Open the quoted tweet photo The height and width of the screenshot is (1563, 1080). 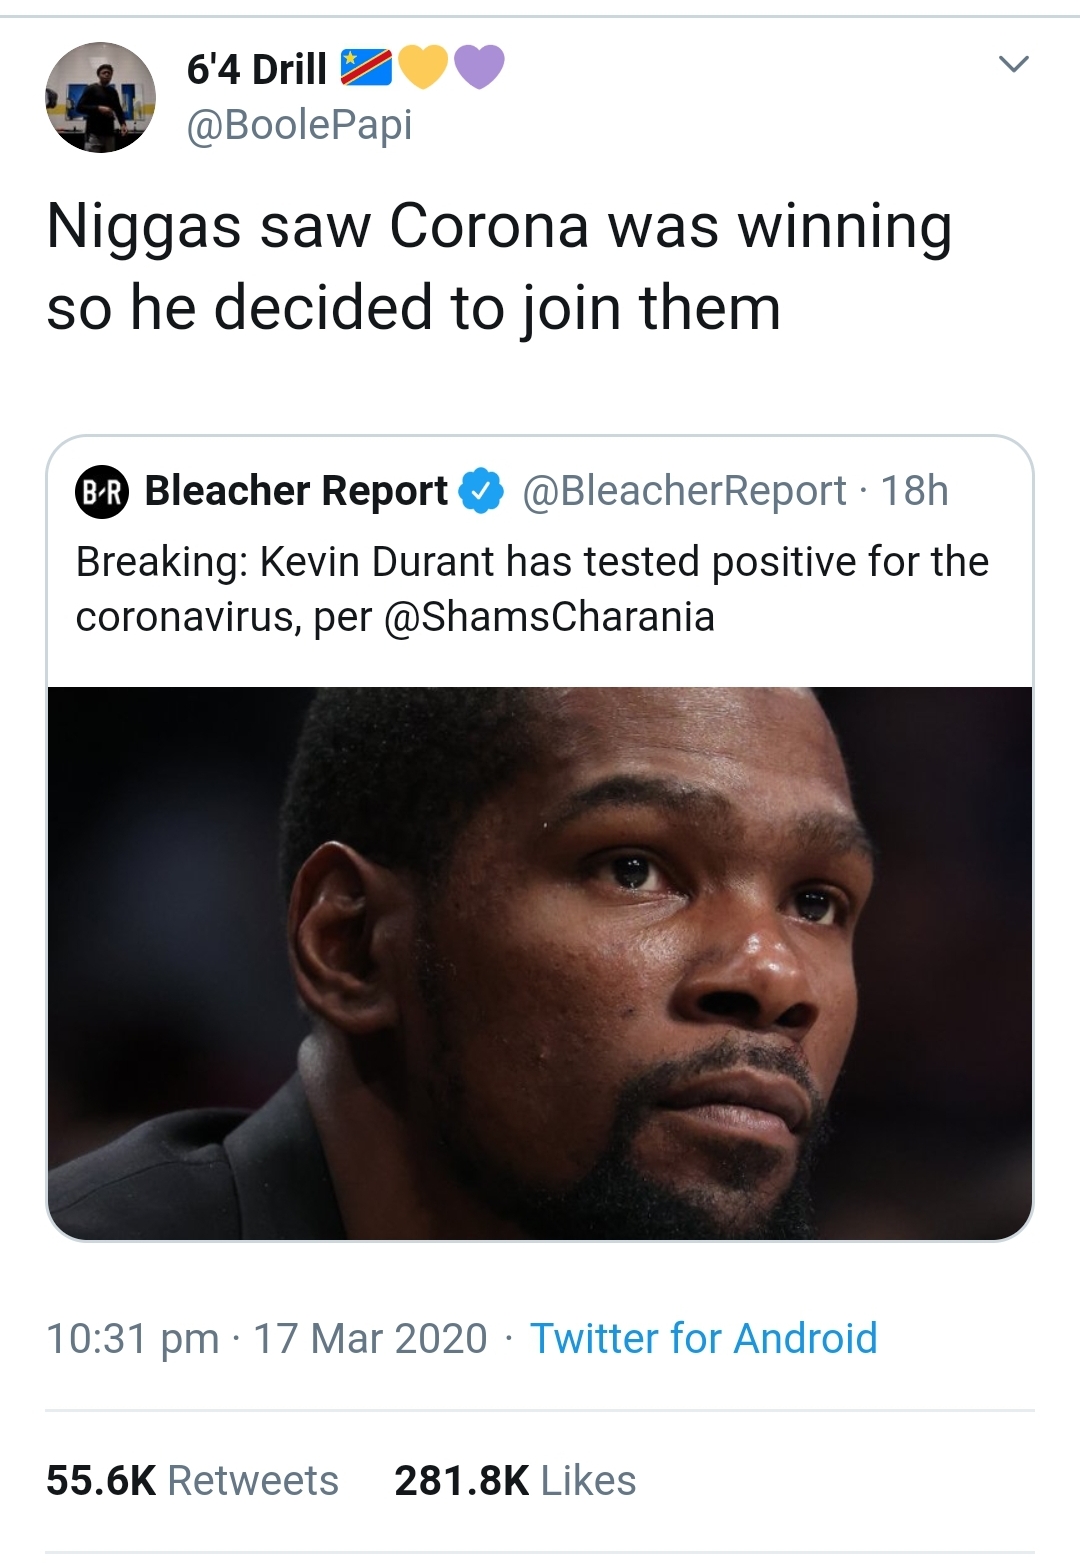point(540,962)
